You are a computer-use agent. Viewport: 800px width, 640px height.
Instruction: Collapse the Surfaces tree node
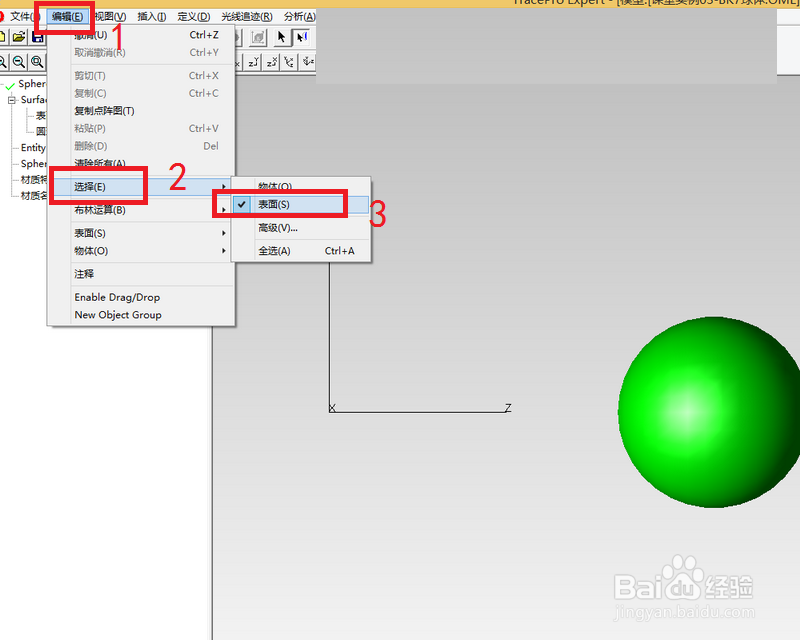click(11, 100)
